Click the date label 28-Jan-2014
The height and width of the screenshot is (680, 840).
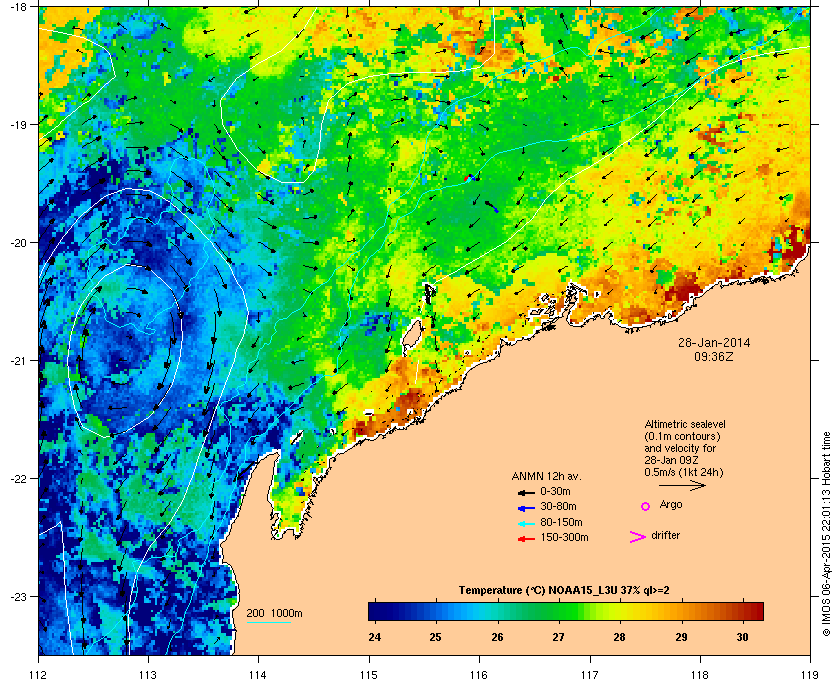pyautogui.click(x=714, y=343)
